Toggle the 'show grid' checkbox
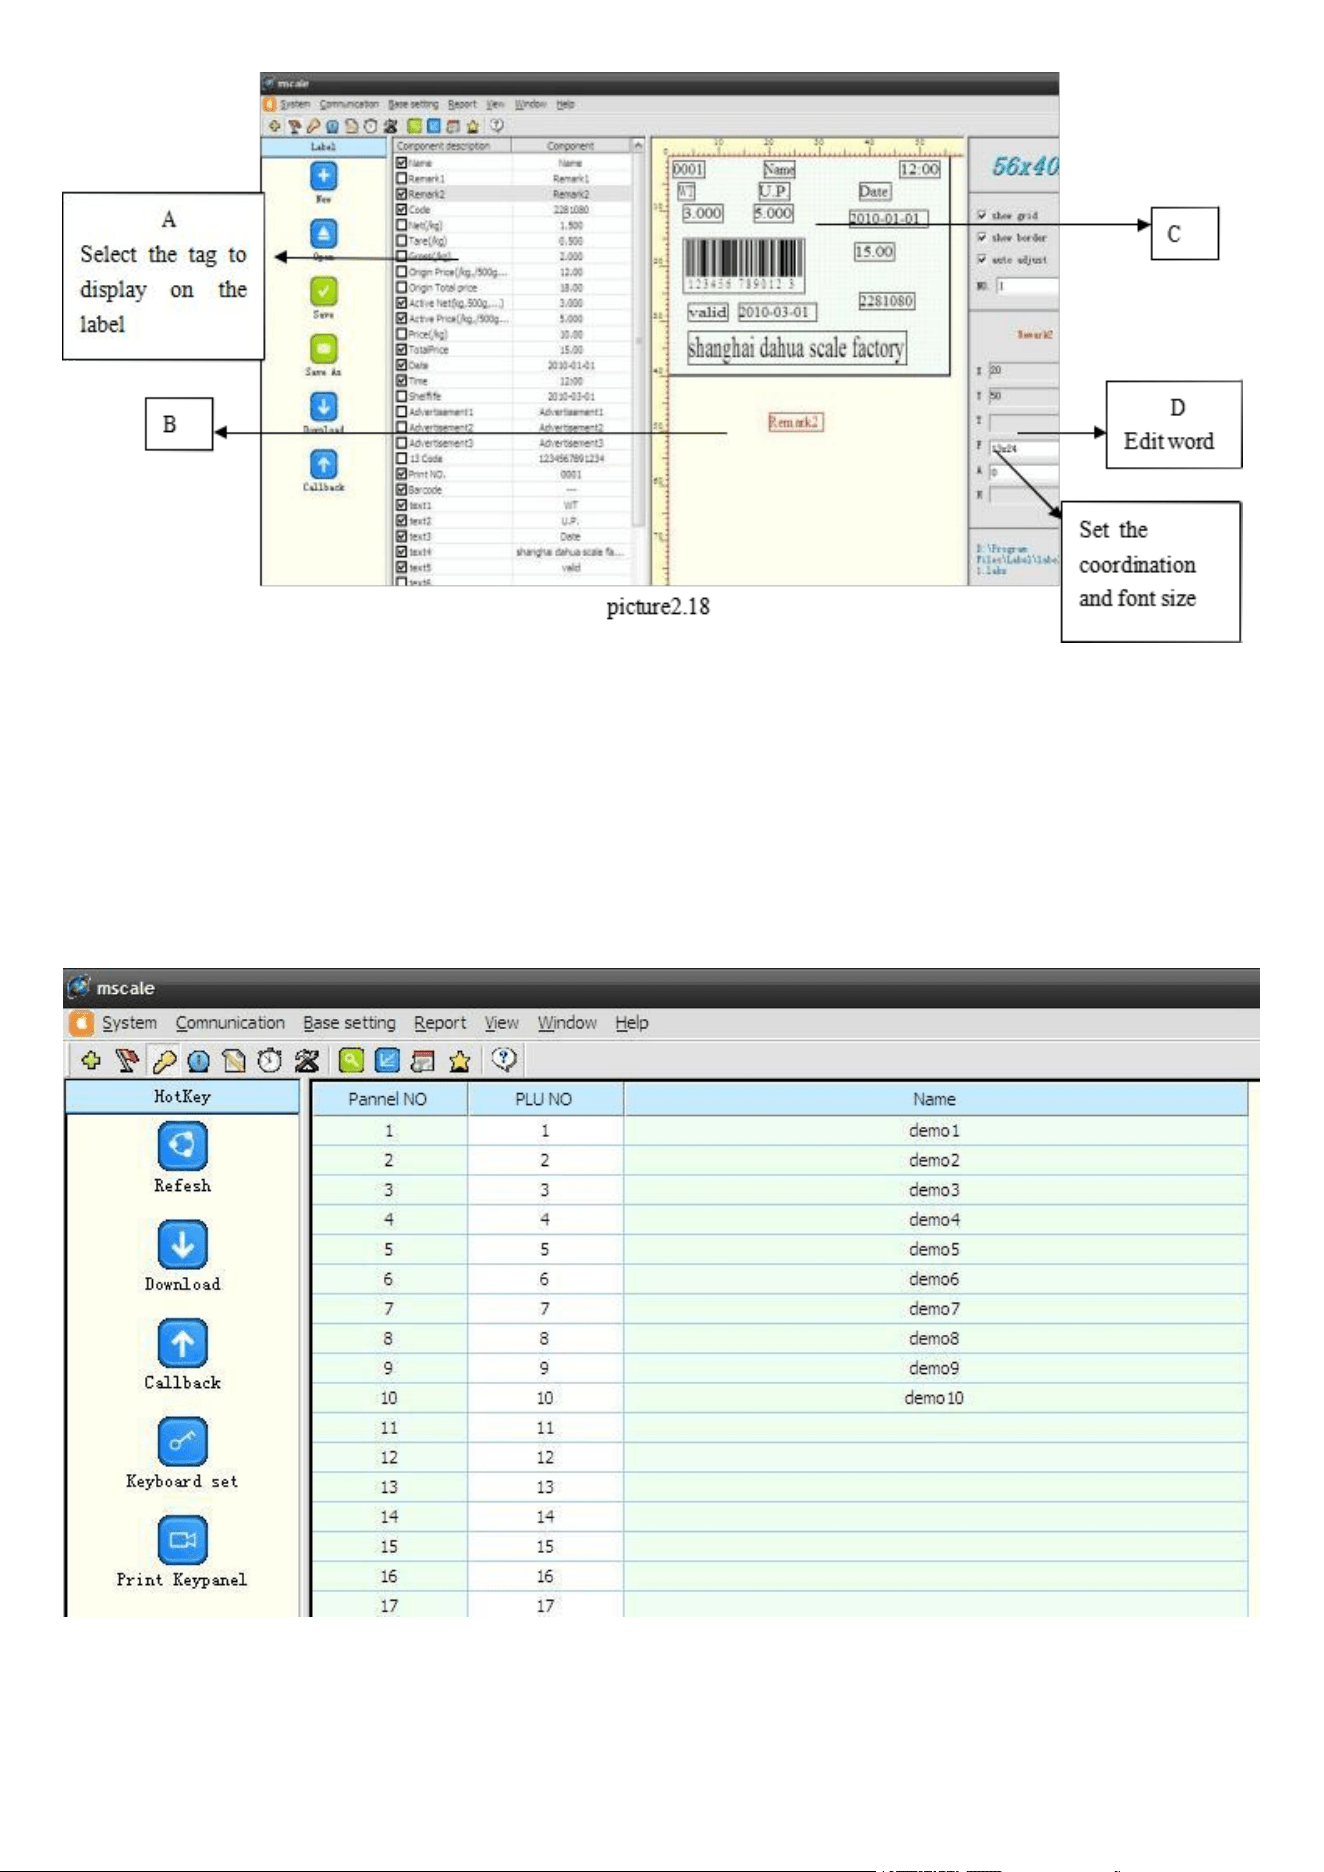Viewport: 1324px width, 1872px height. click(982, 215)
